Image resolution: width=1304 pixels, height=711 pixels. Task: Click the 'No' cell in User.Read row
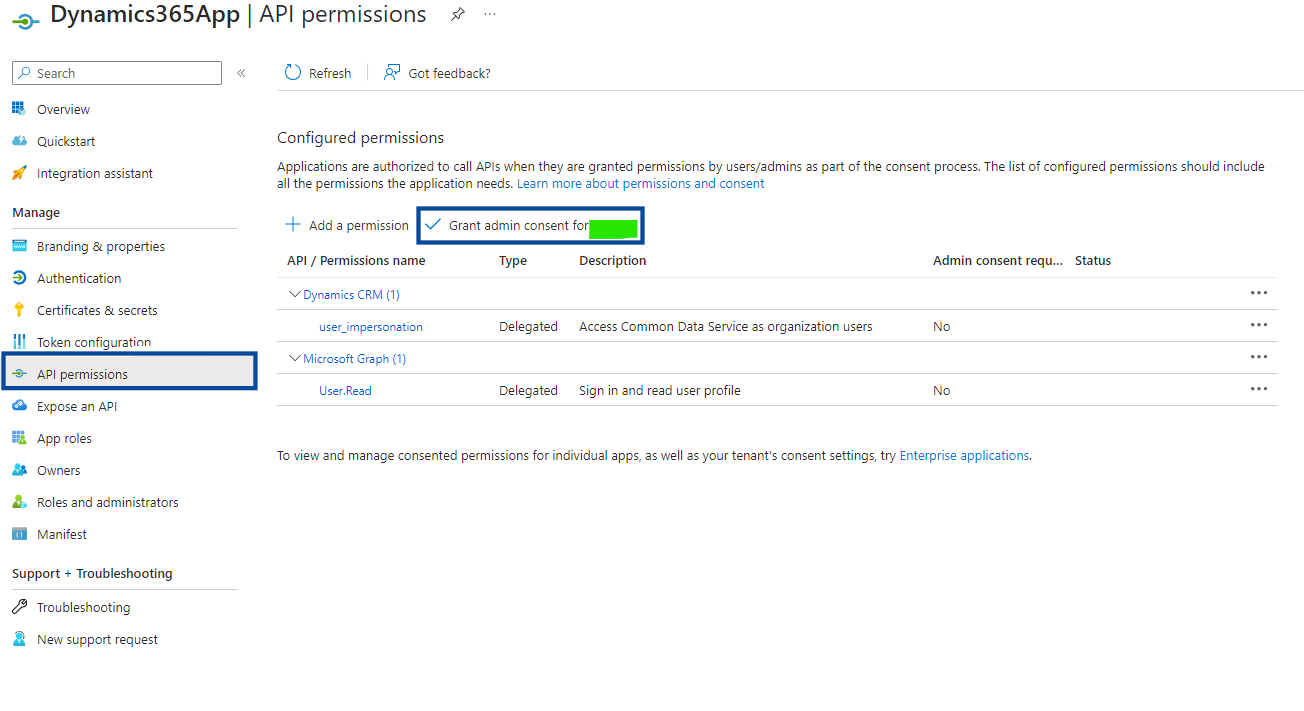tap(941, 390)
